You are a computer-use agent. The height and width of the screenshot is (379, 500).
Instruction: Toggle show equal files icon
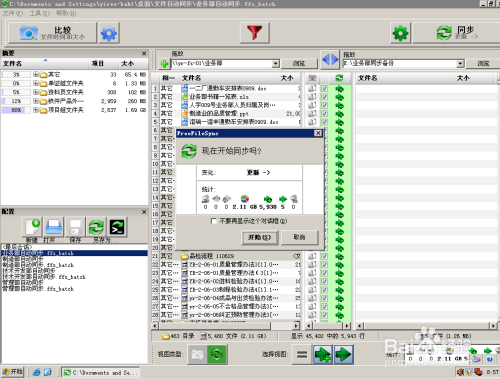(x=302, y=354)
